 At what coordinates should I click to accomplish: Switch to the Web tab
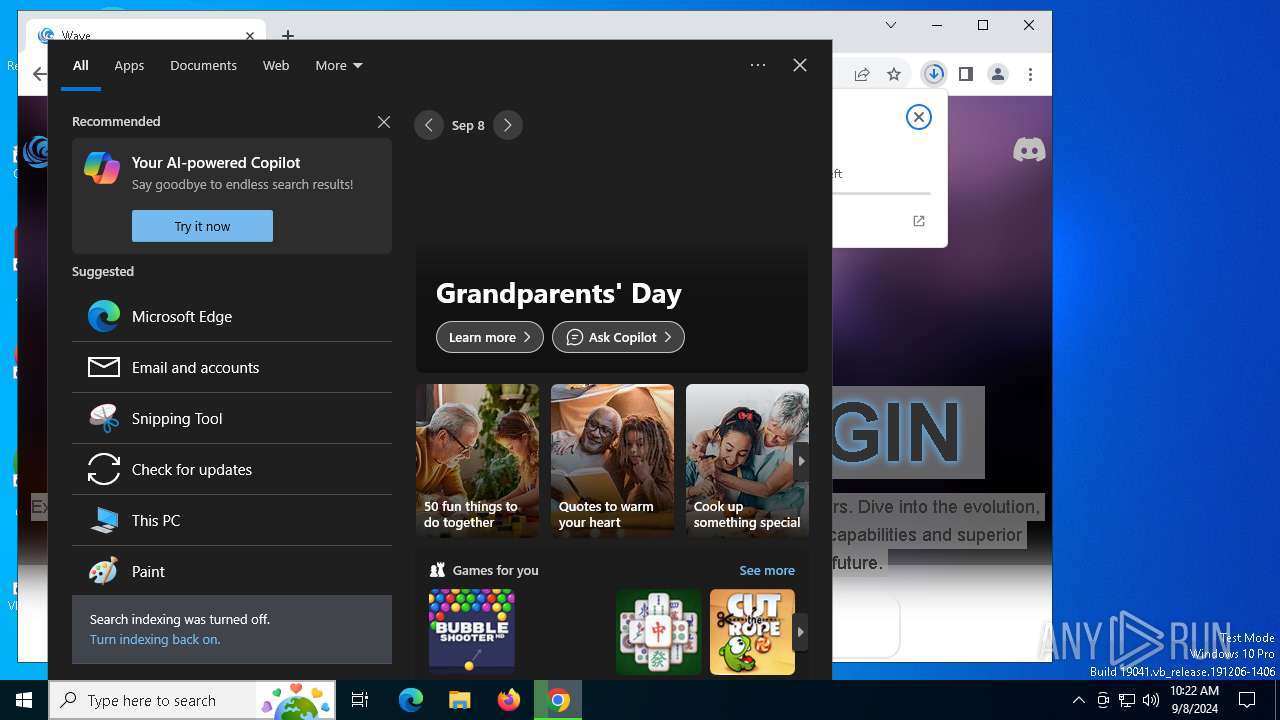[276, 65]
